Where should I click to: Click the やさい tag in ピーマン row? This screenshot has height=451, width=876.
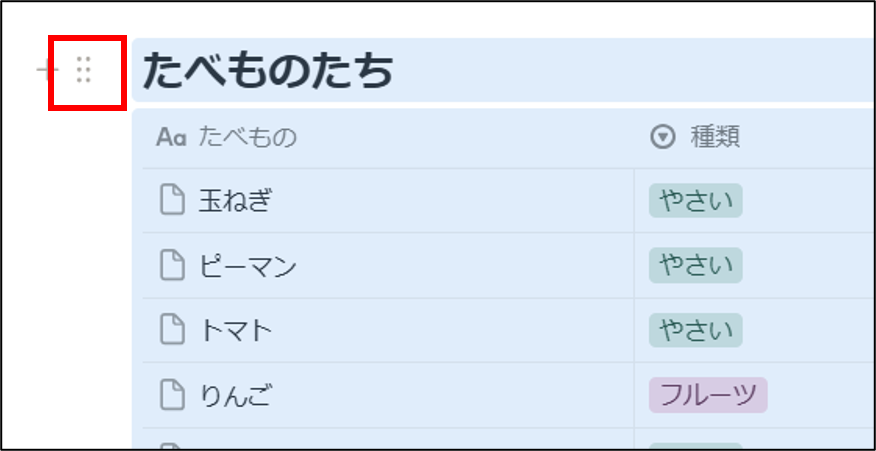coord(696,265)
